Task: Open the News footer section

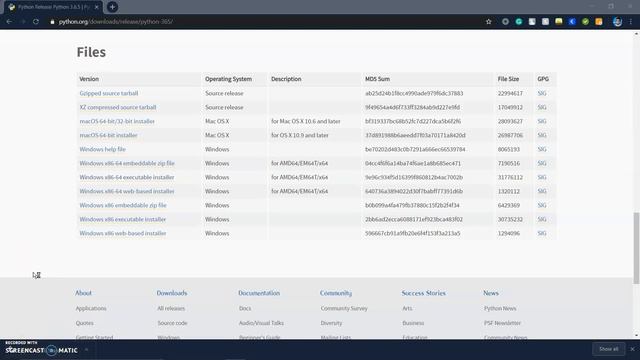Action: [x=491, y=293]
